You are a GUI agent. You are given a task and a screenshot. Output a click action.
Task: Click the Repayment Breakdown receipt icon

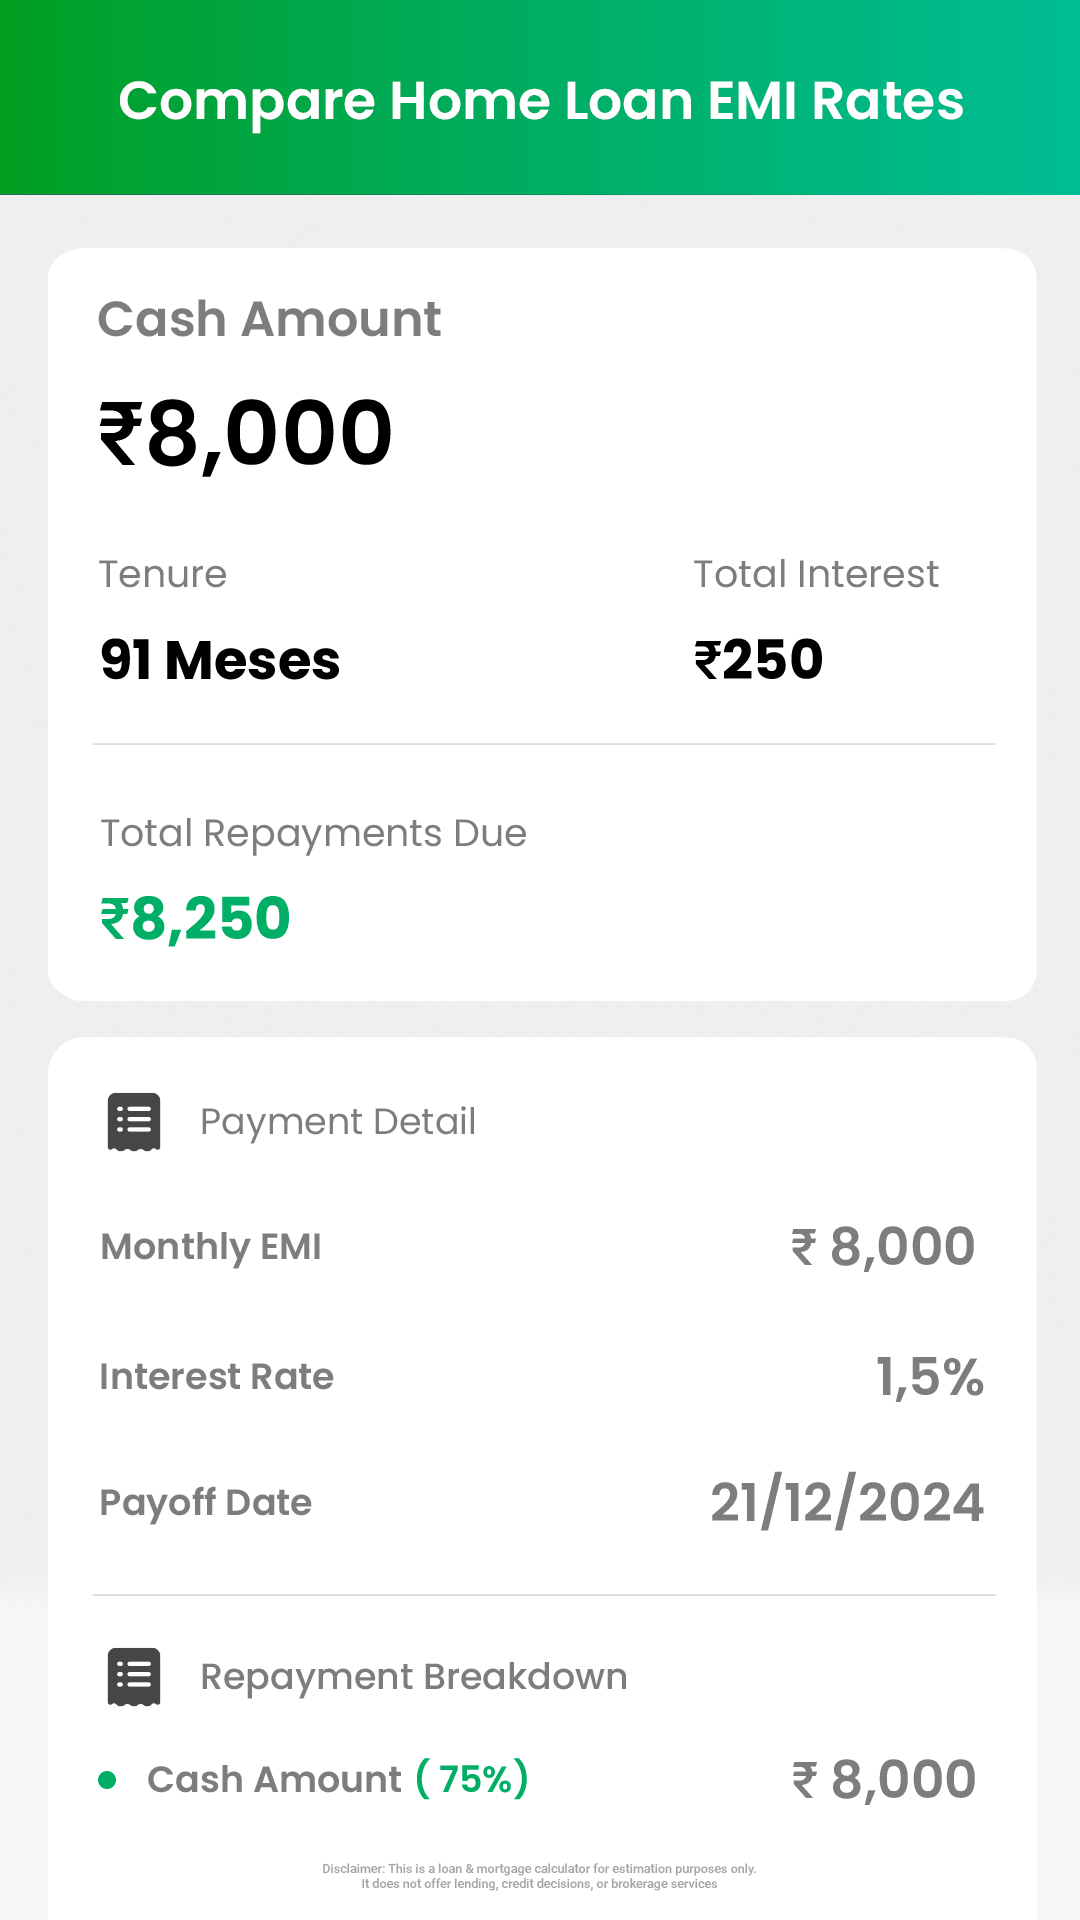click(x=134, y=1677)
